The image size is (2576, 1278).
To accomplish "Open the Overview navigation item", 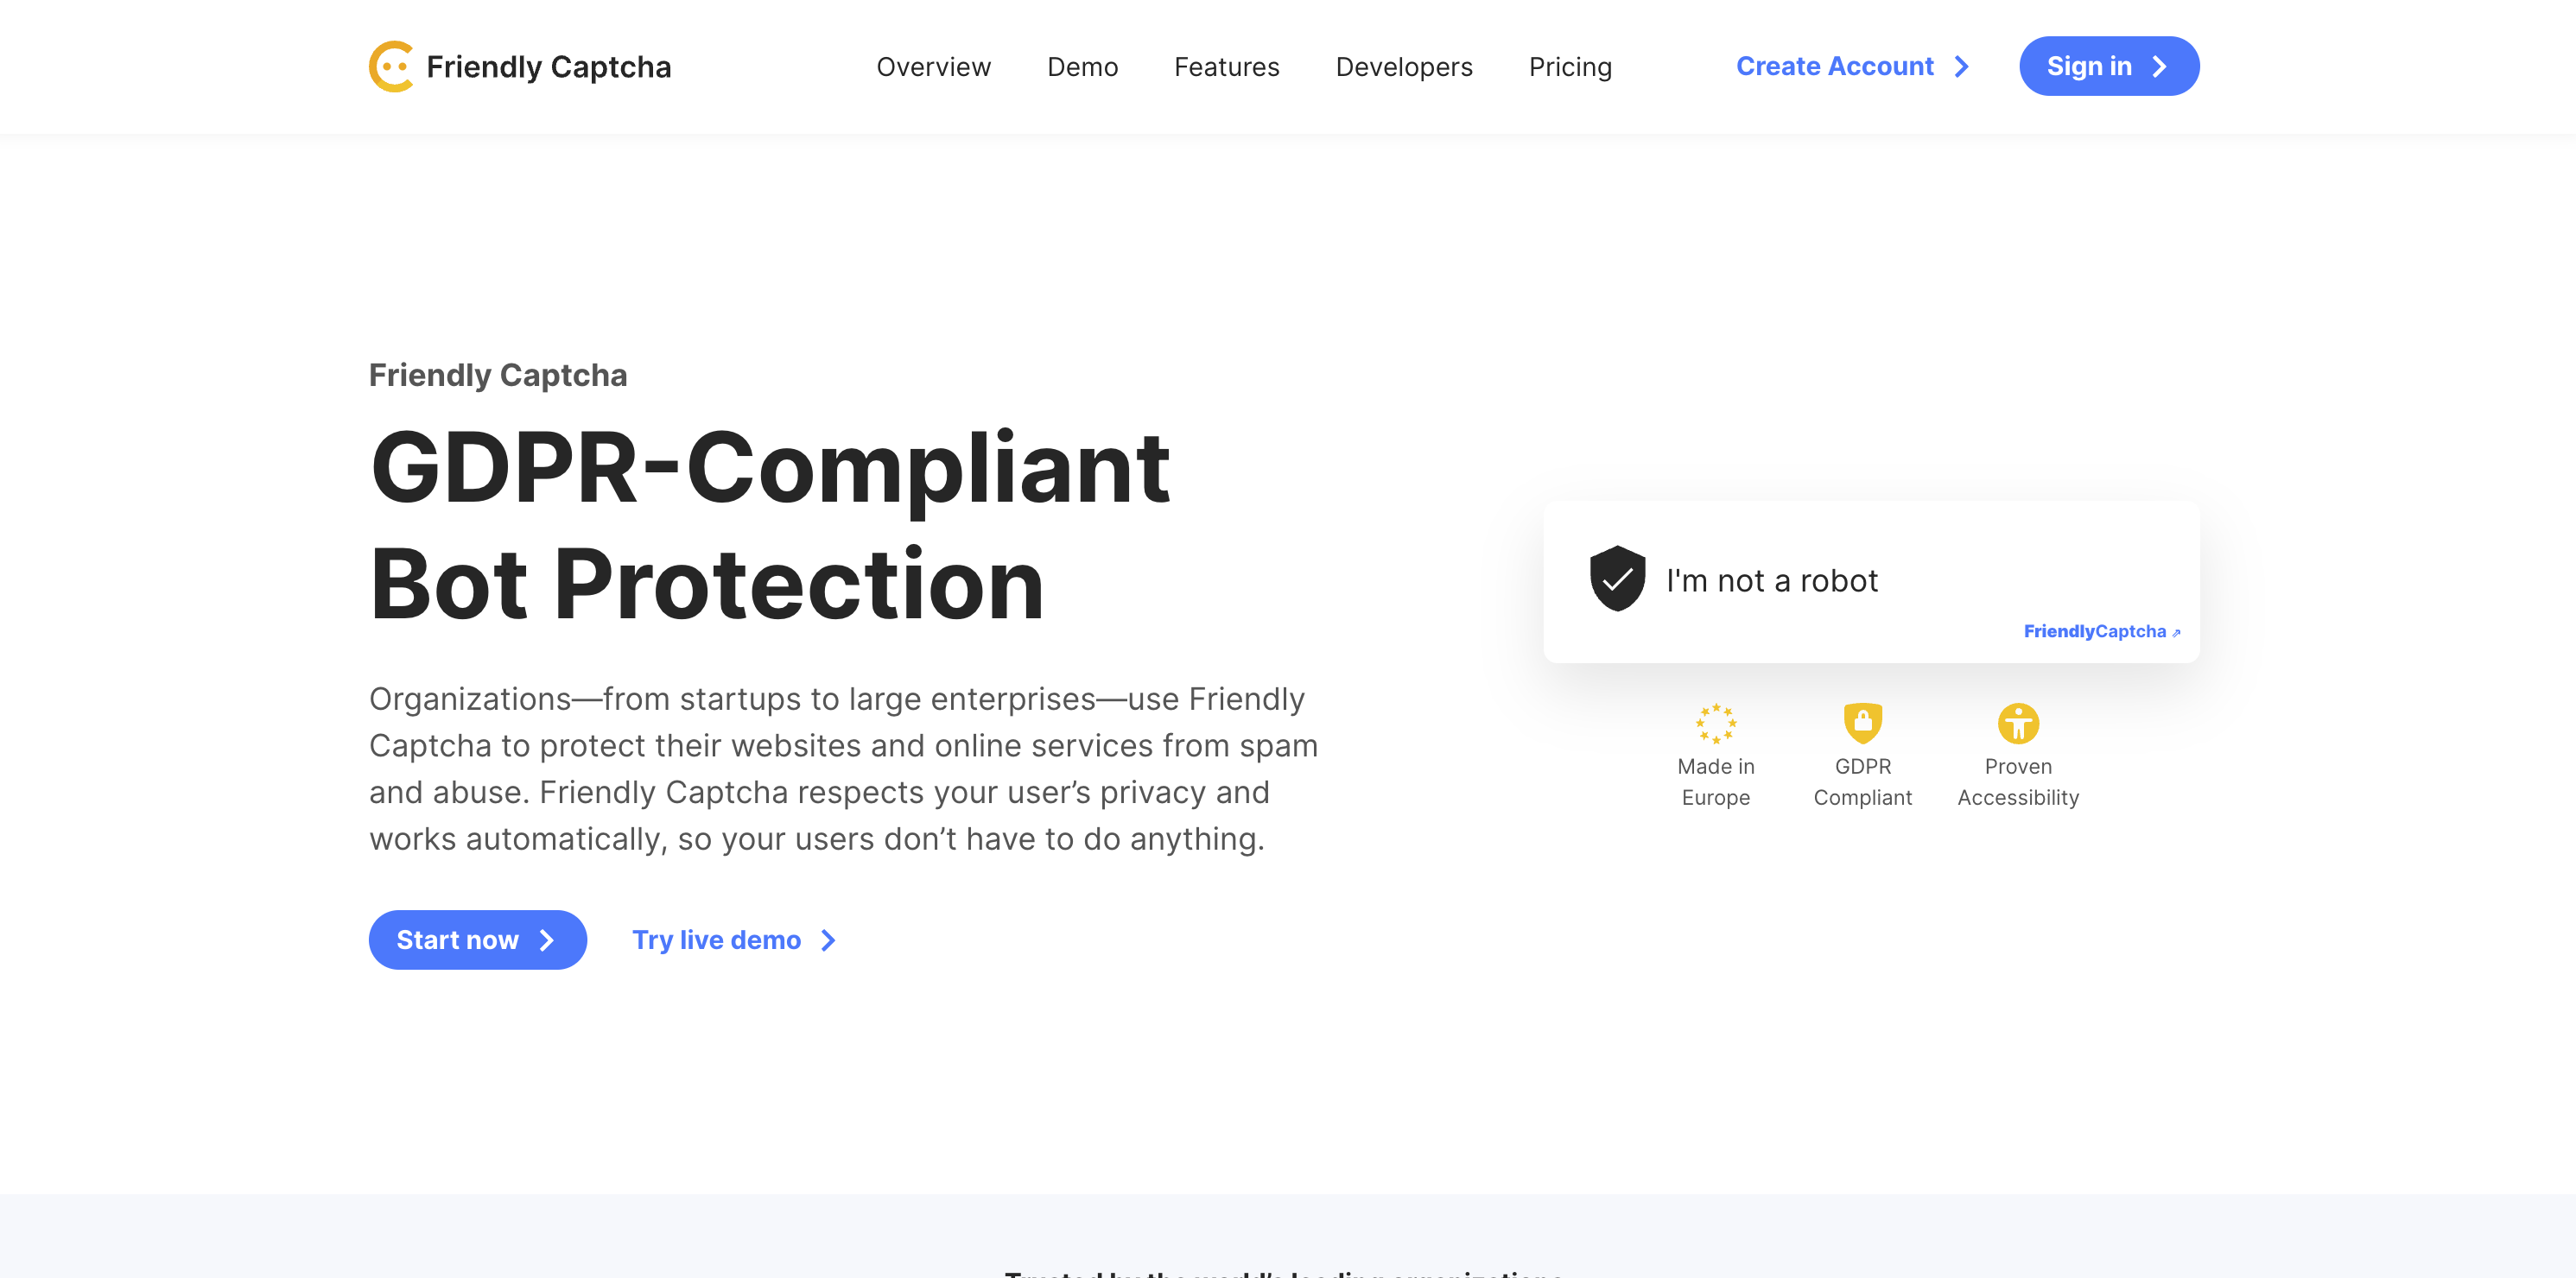I will [933, 66].
